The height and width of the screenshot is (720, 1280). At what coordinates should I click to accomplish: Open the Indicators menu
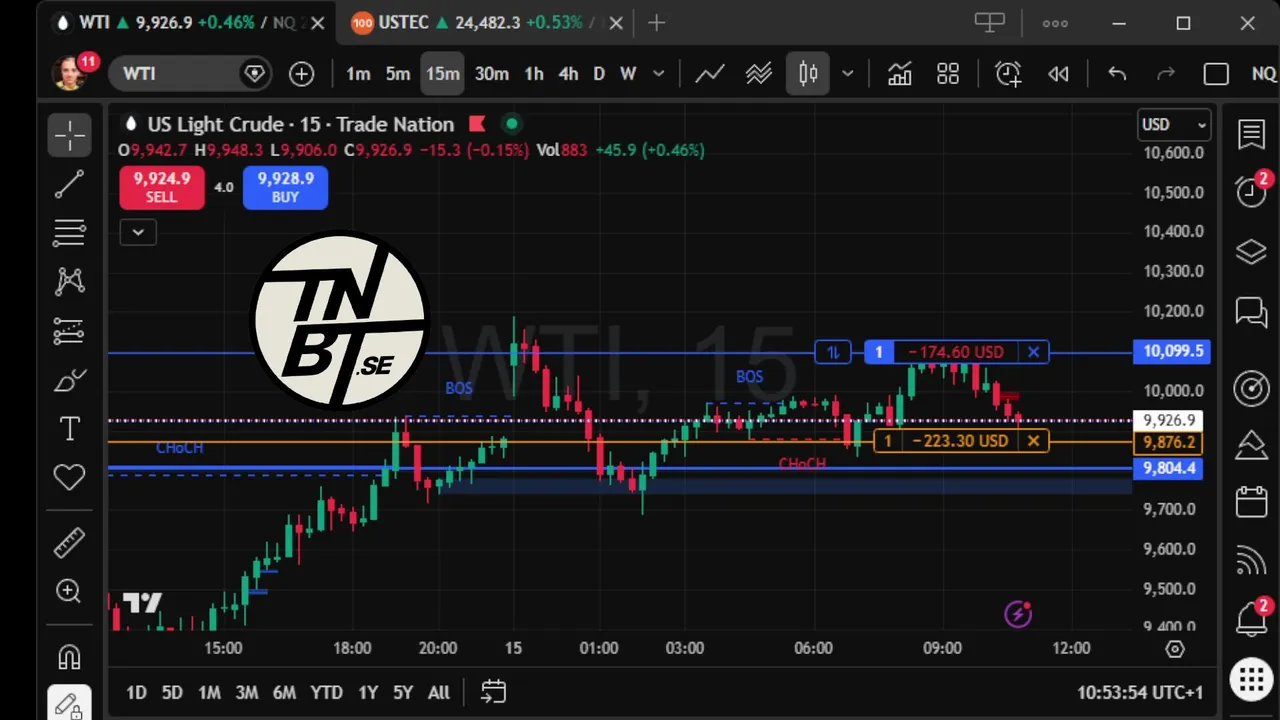899,74
